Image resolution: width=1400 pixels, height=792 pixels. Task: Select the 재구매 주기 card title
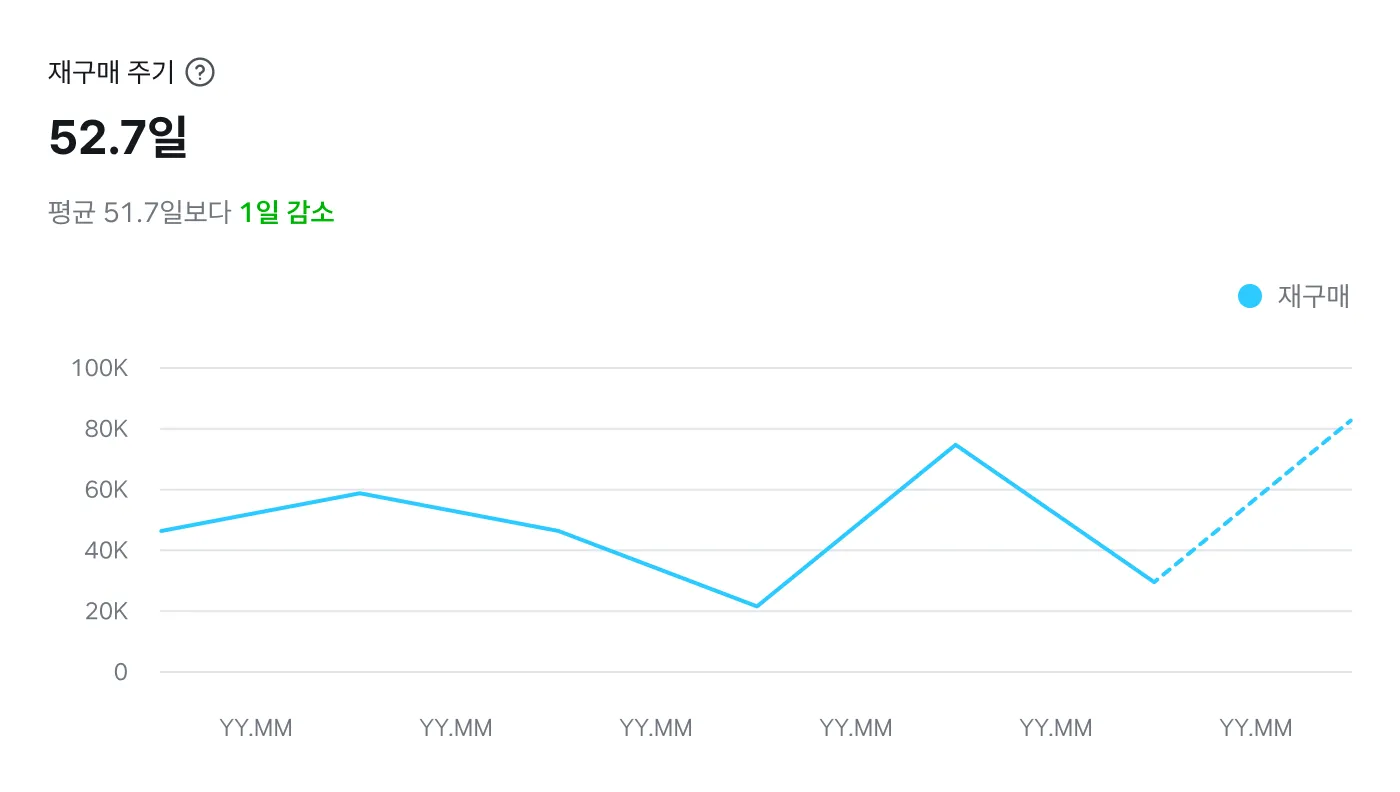[111, 73]
